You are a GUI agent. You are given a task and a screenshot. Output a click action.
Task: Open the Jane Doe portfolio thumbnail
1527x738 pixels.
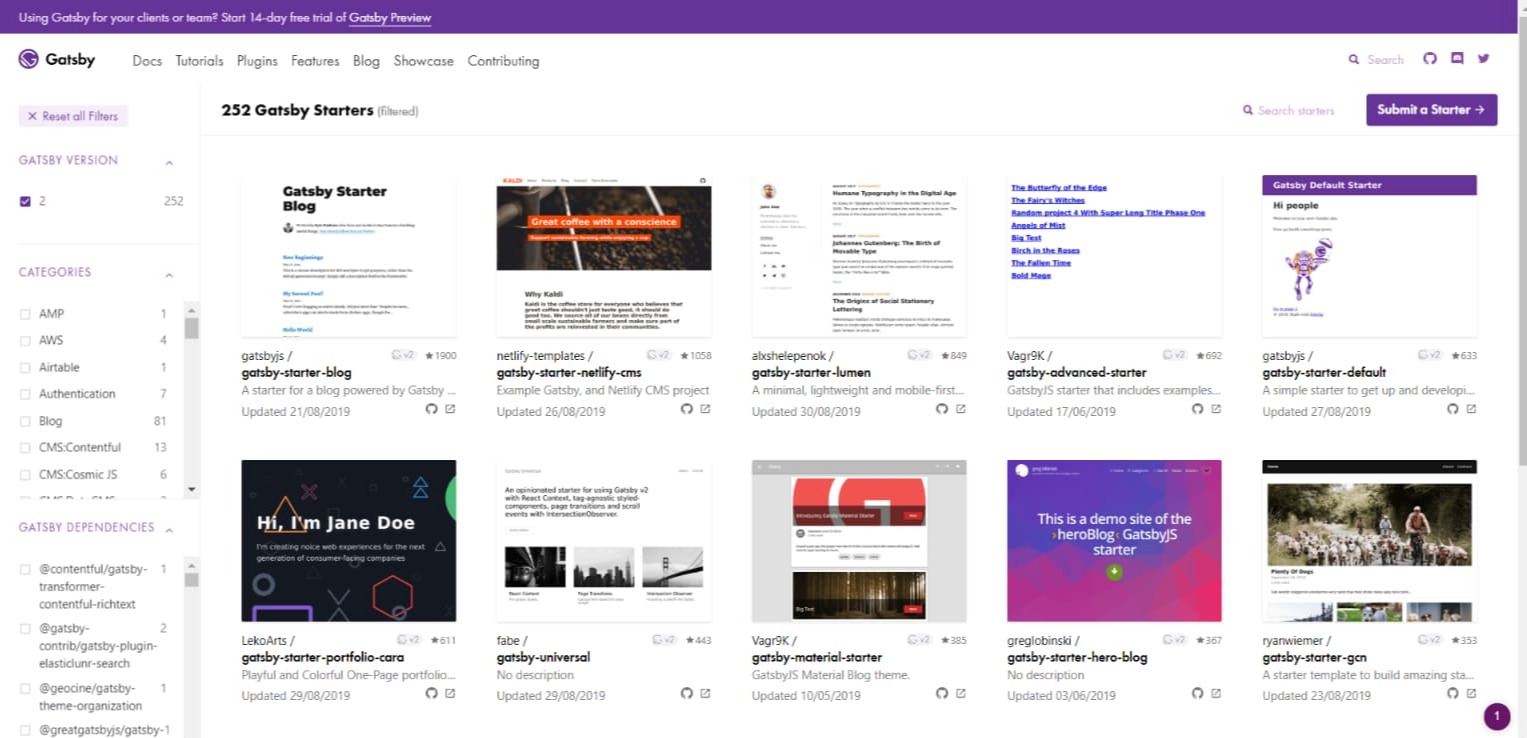point(349,541)
